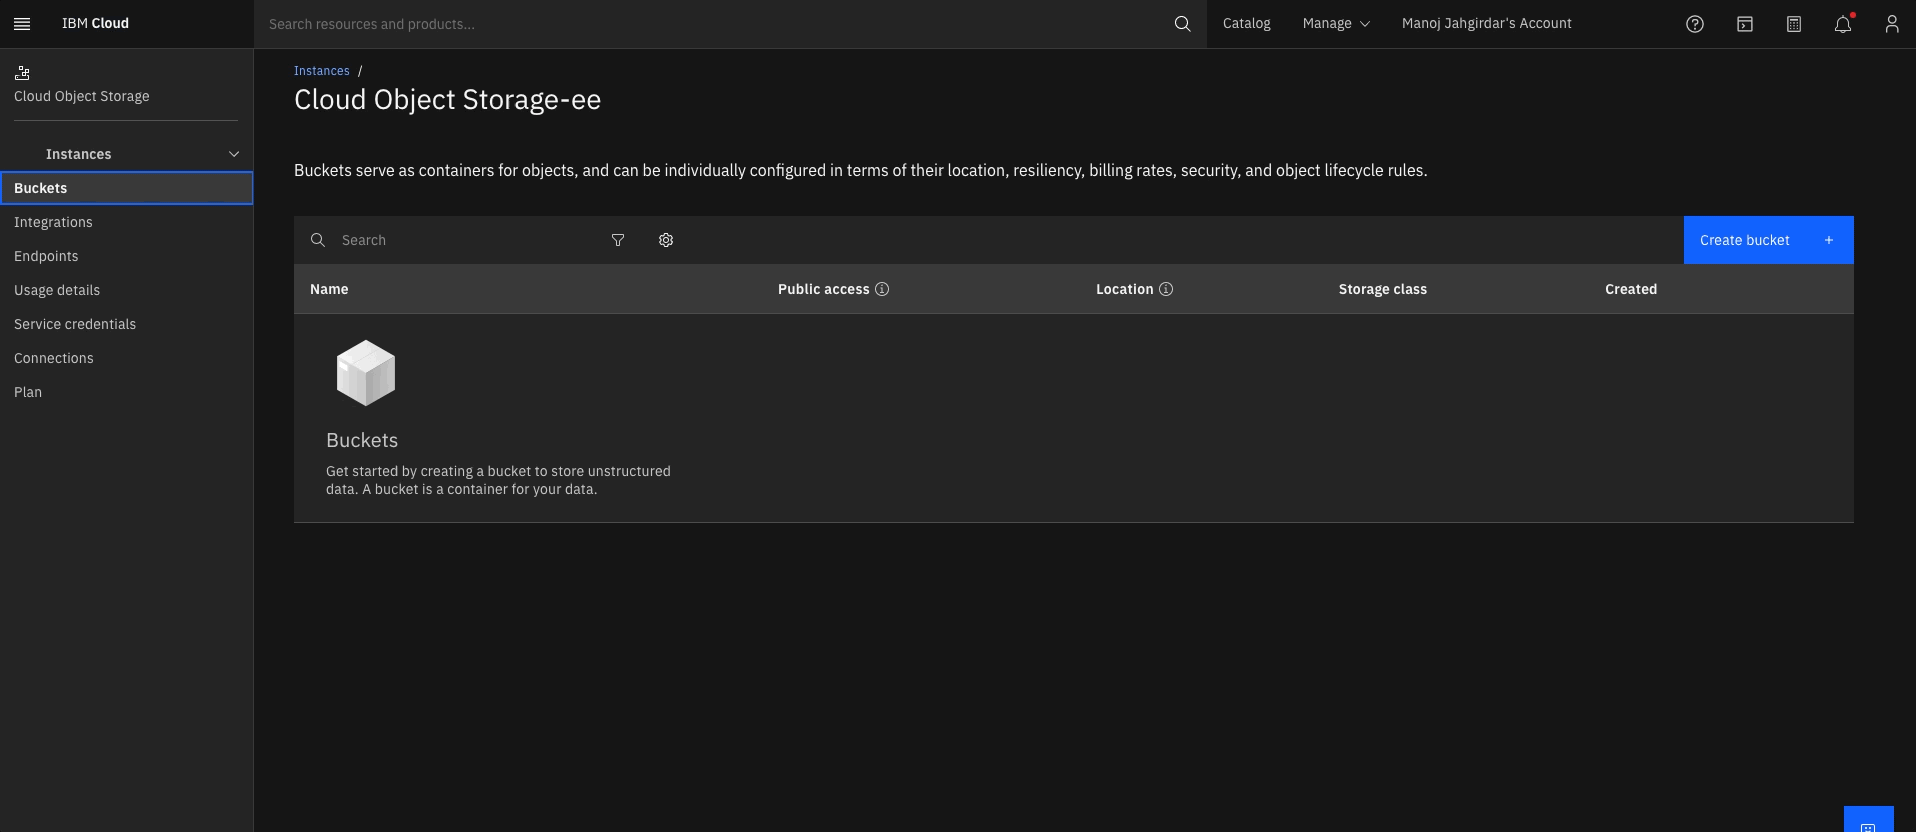Open the user profile avatar icon
The width and height of the screenshot is (1916, 832).
[x=1891, y=24]
